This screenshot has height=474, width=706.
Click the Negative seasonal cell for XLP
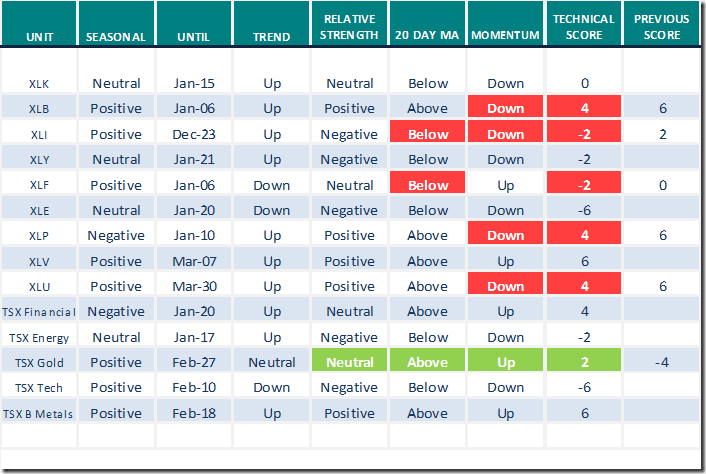[x=116, y=235]
